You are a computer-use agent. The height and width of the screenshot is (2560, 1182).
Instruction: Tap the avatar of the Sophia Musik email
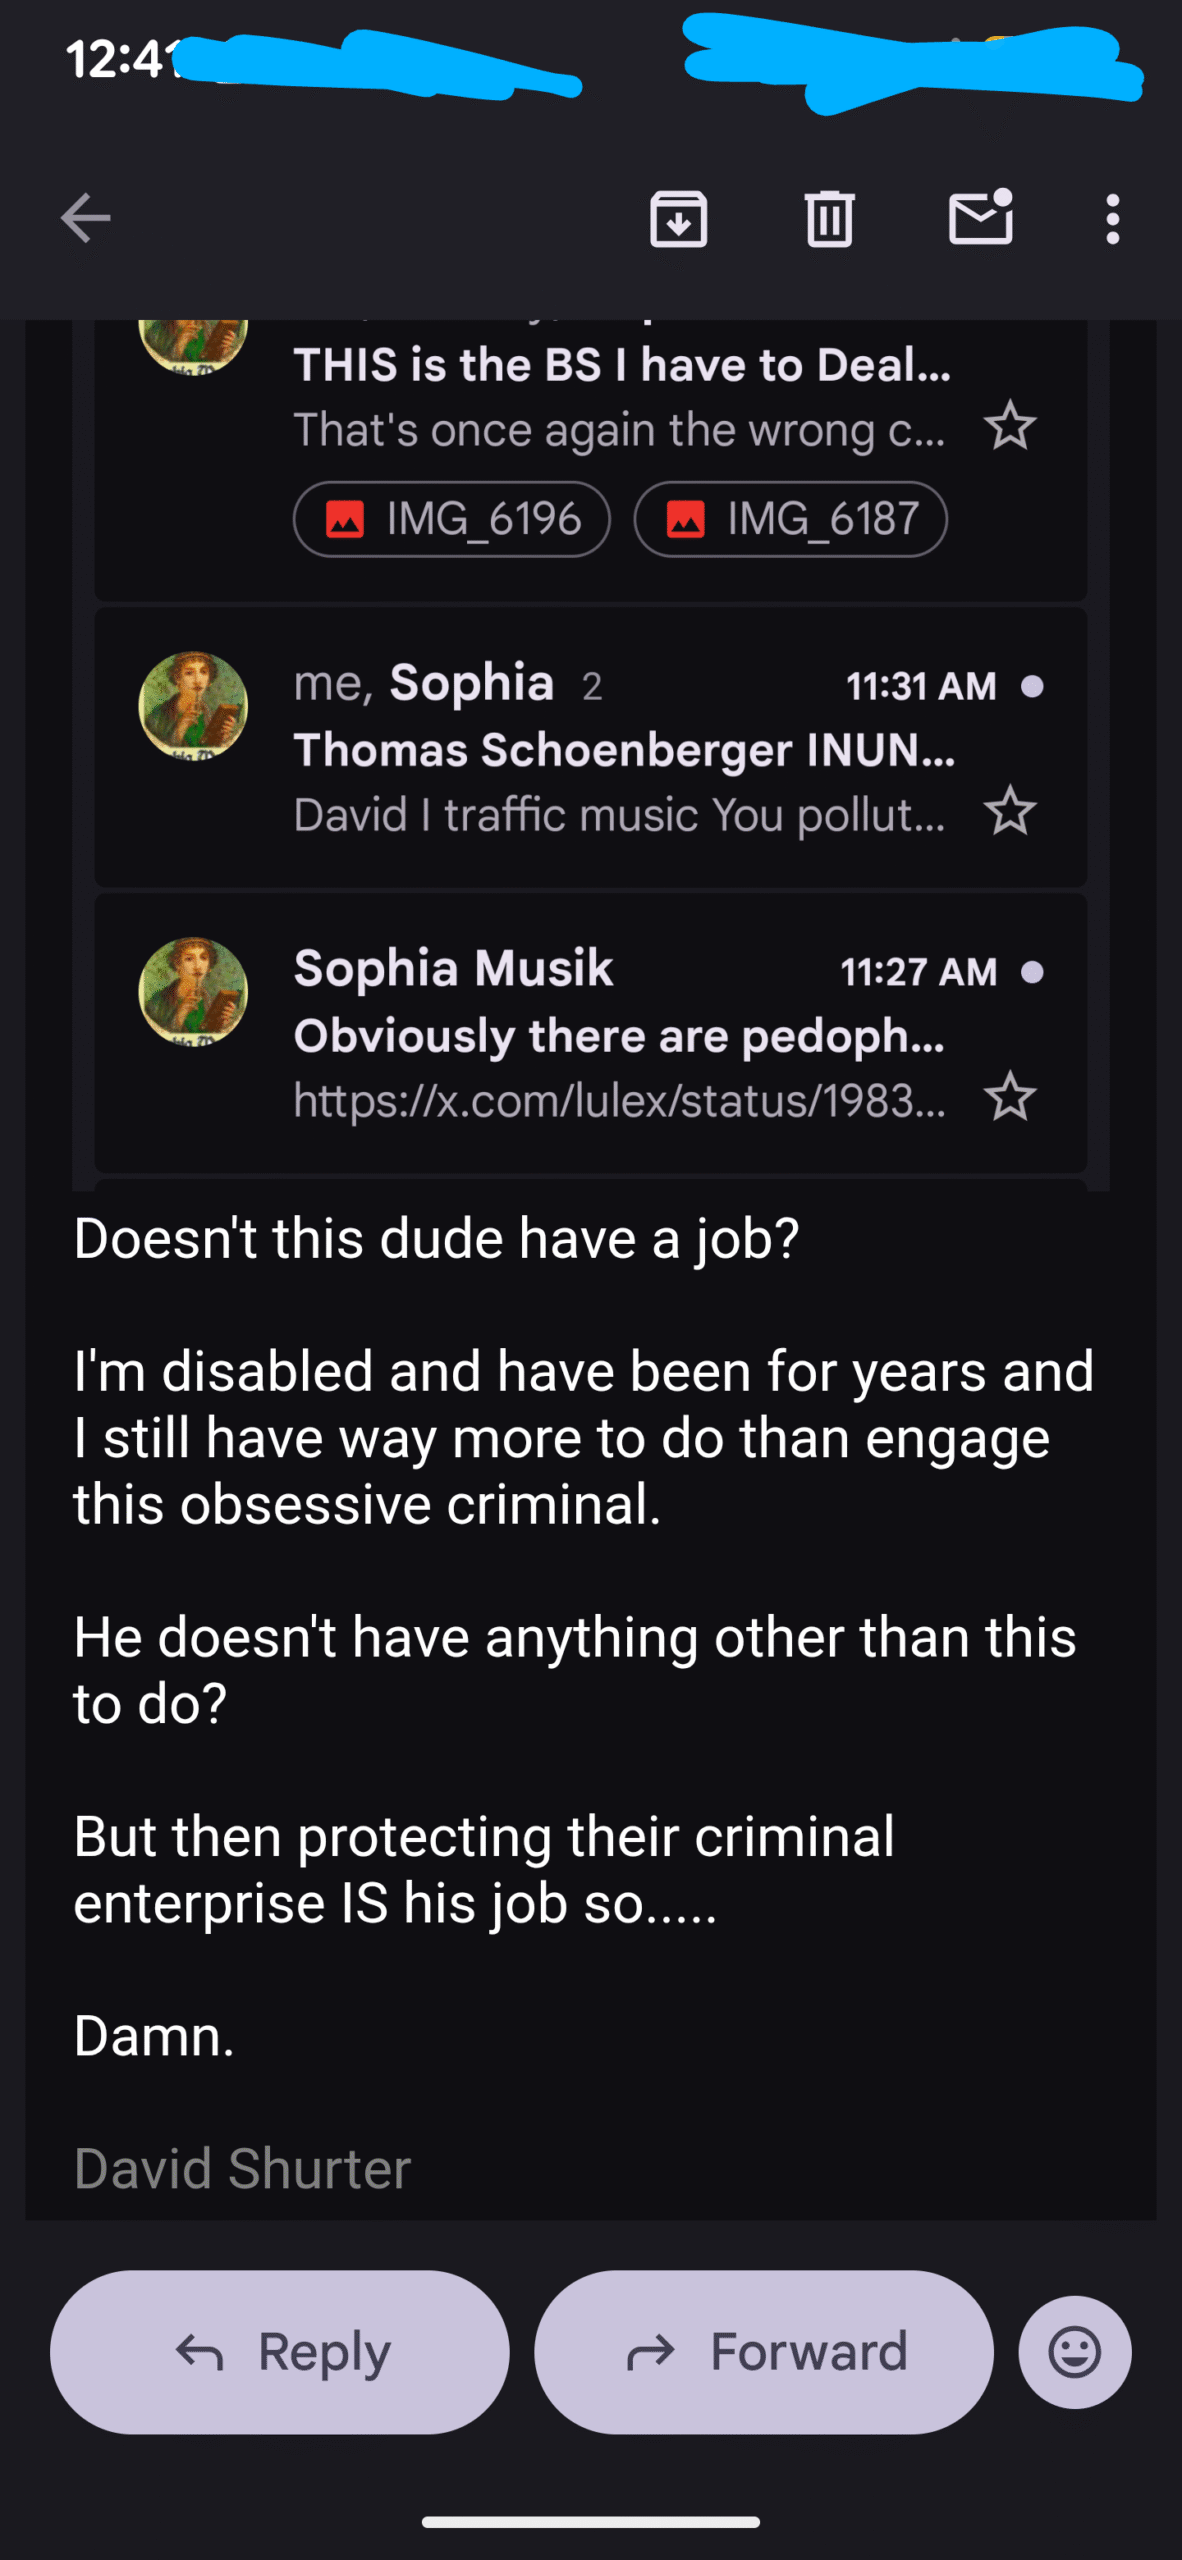coord(193,992)
